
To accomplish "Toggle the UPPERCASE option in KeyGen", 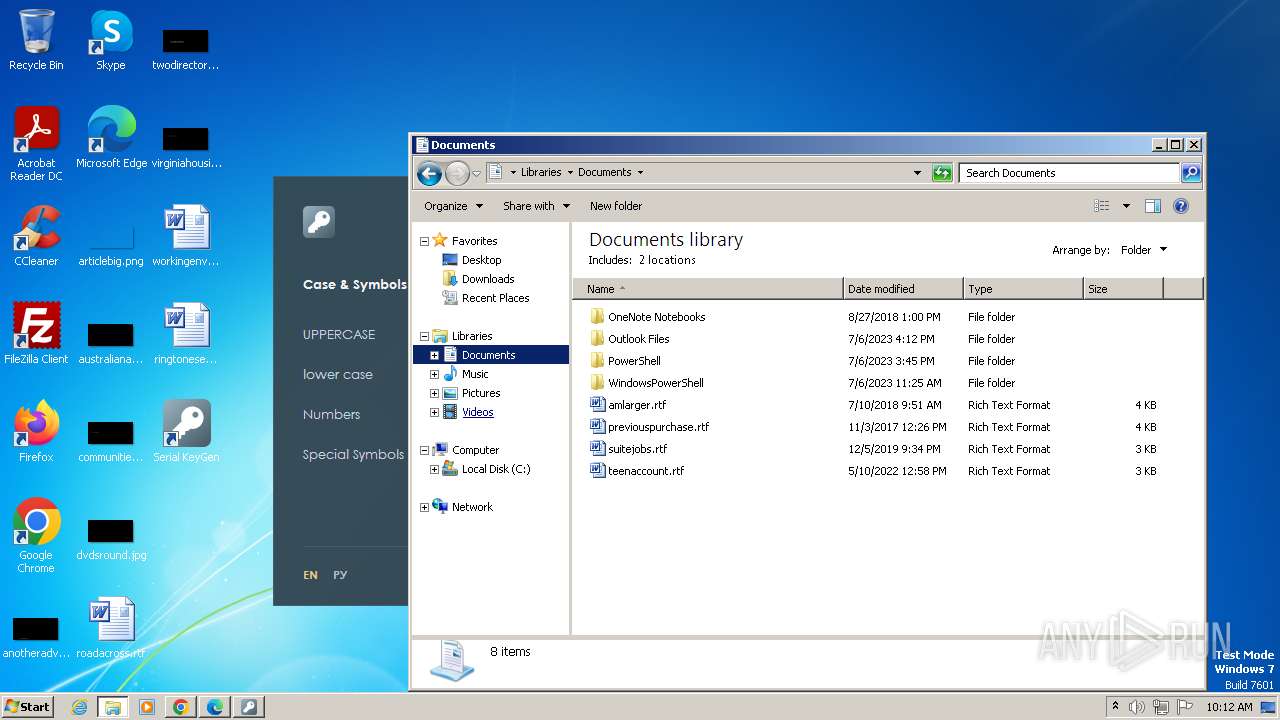I will click(x=339, y=334).
